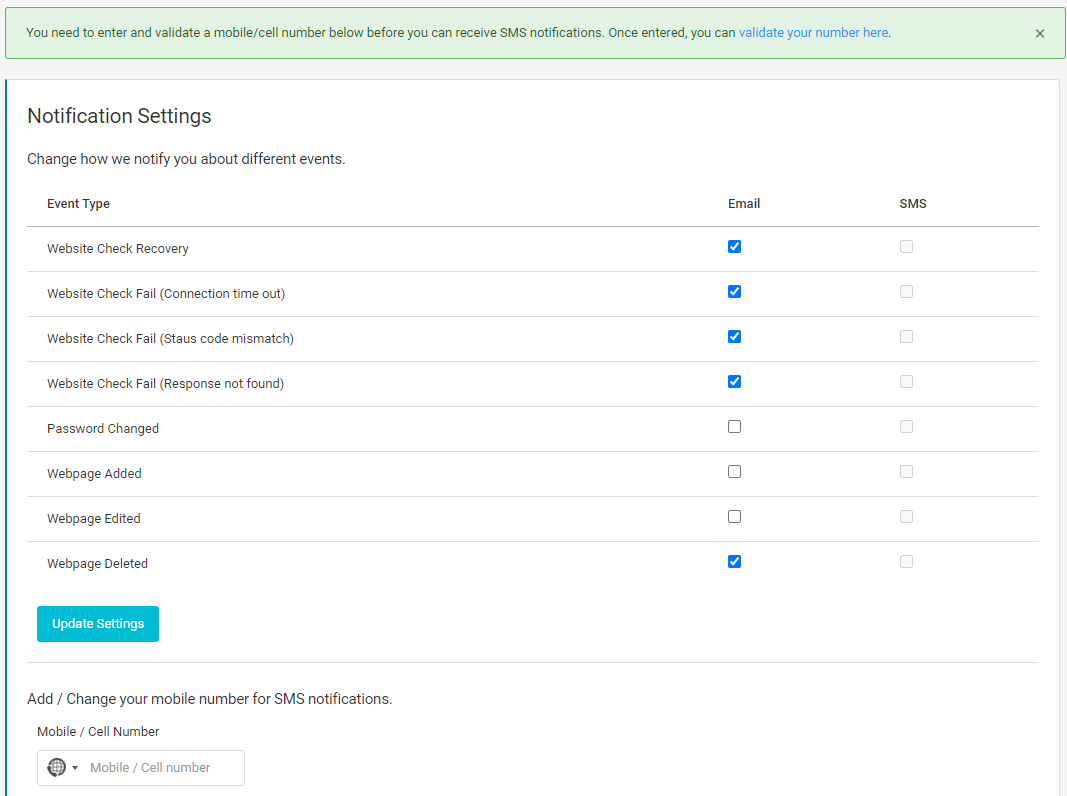
Task: Dismiss the SMS validation alert banner
Action: [1040, 33]
